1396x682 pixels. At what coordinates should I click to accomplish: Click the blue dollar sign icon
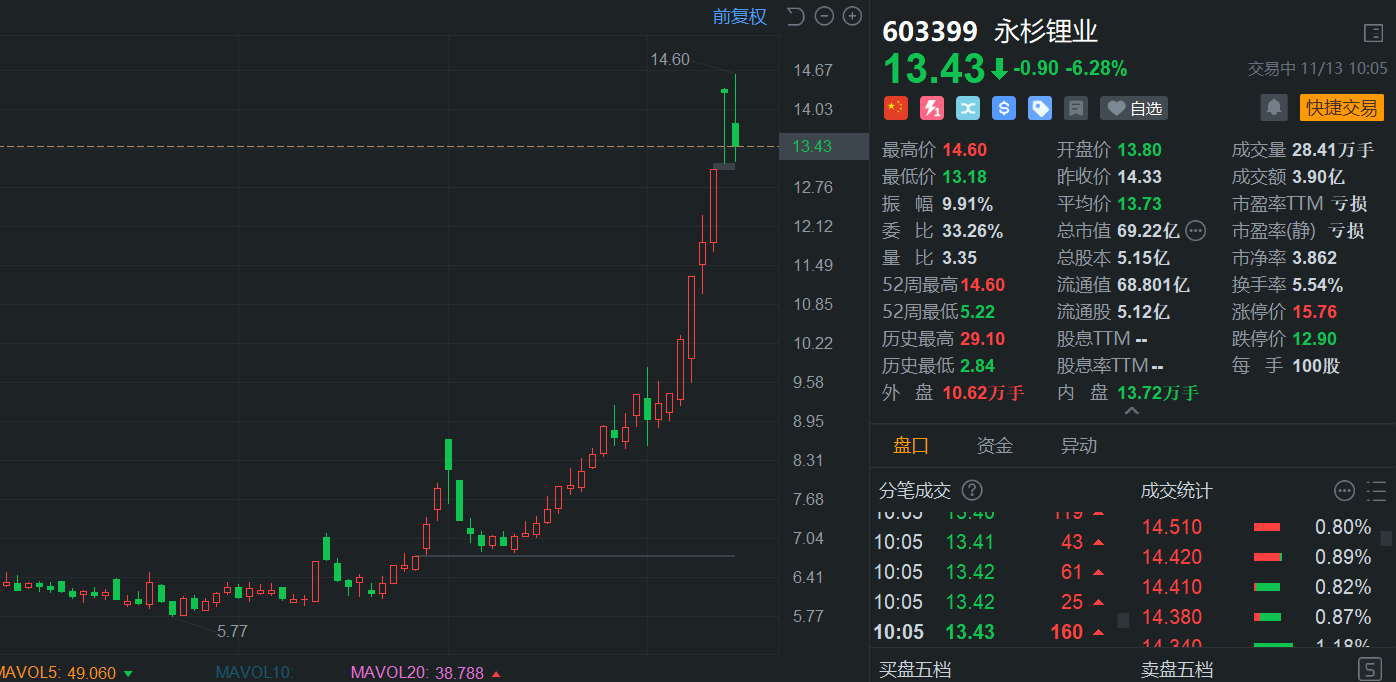(1003, 107)
